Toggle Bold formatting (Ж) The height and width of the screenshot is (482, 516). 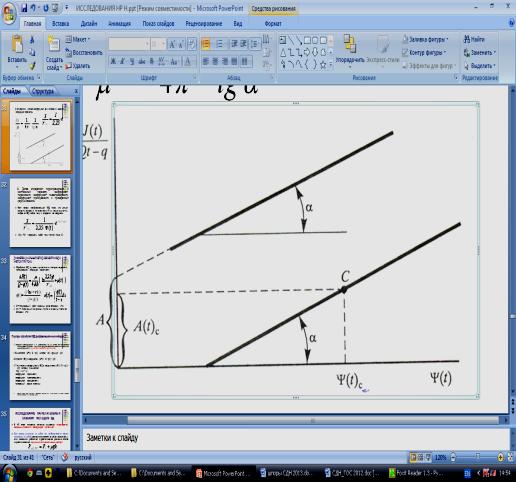point(113,61)
